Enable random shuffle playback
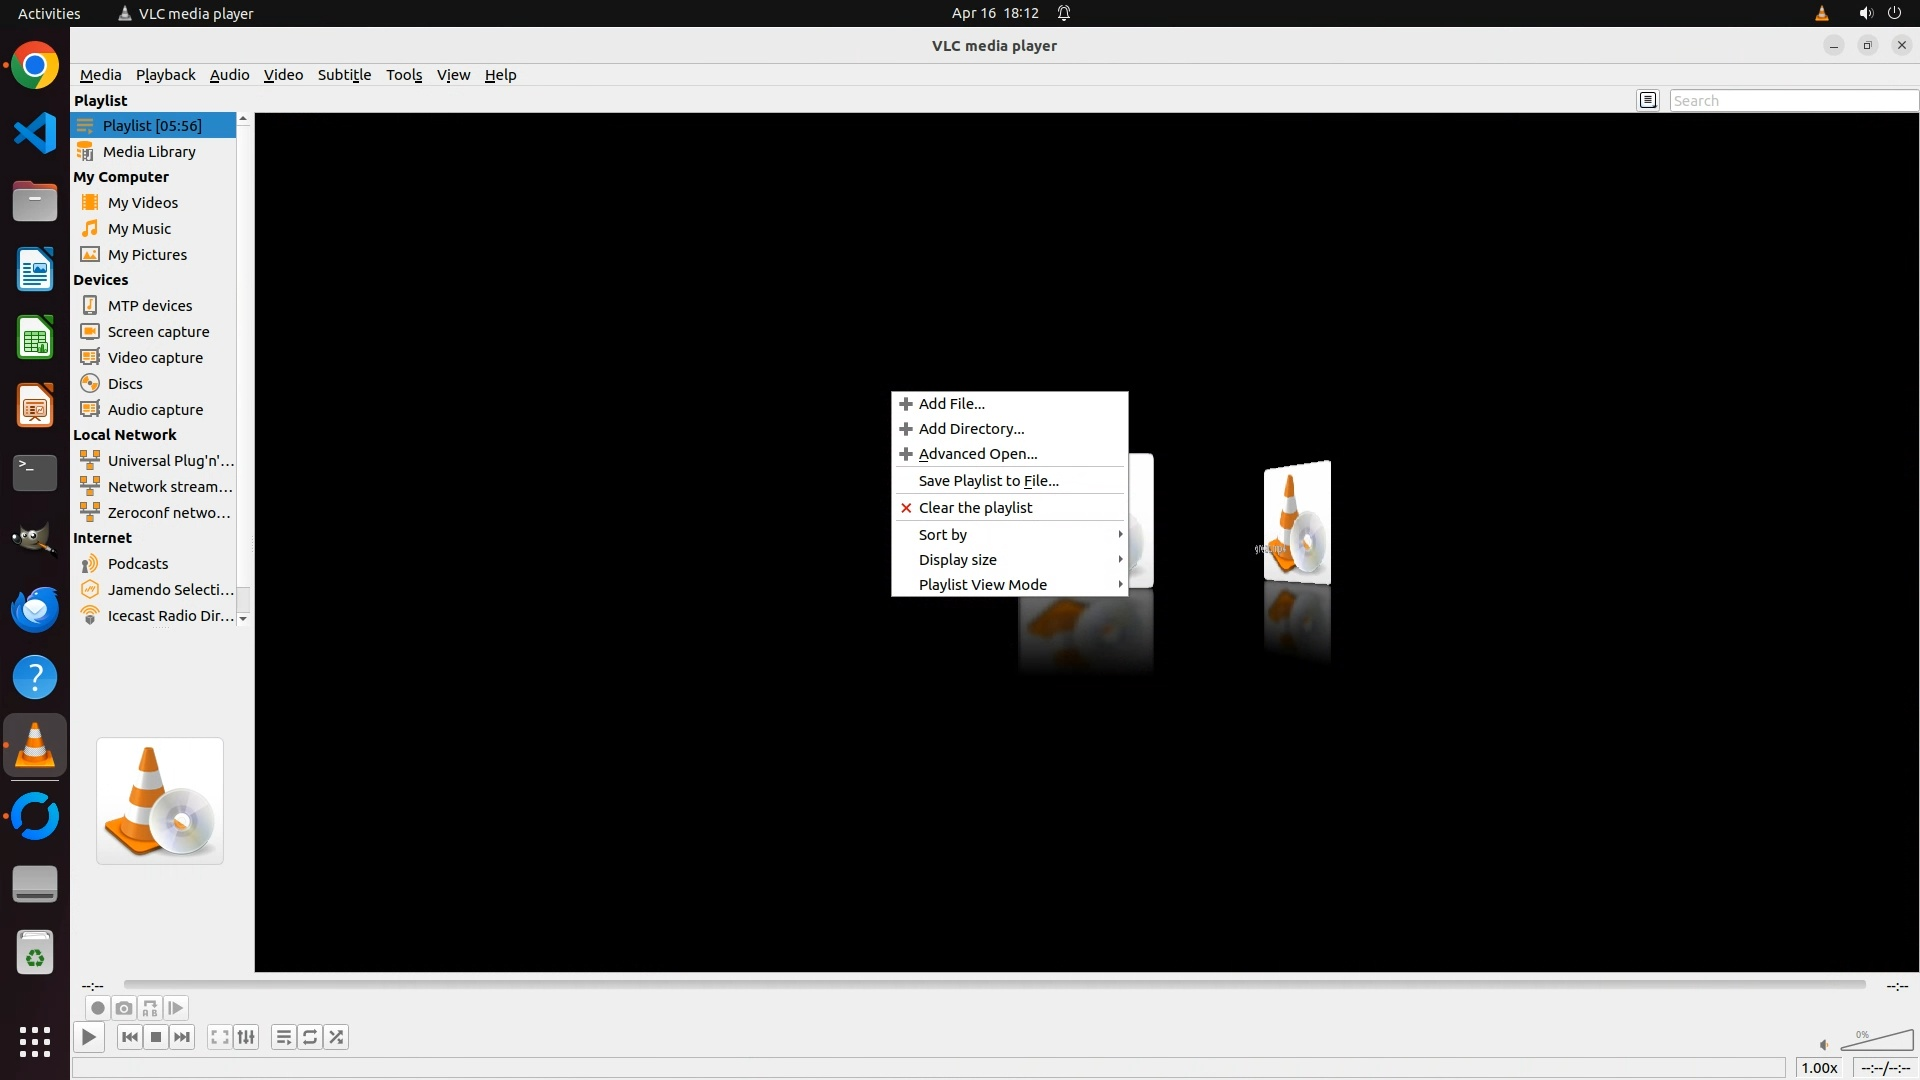 [337, 1037]
